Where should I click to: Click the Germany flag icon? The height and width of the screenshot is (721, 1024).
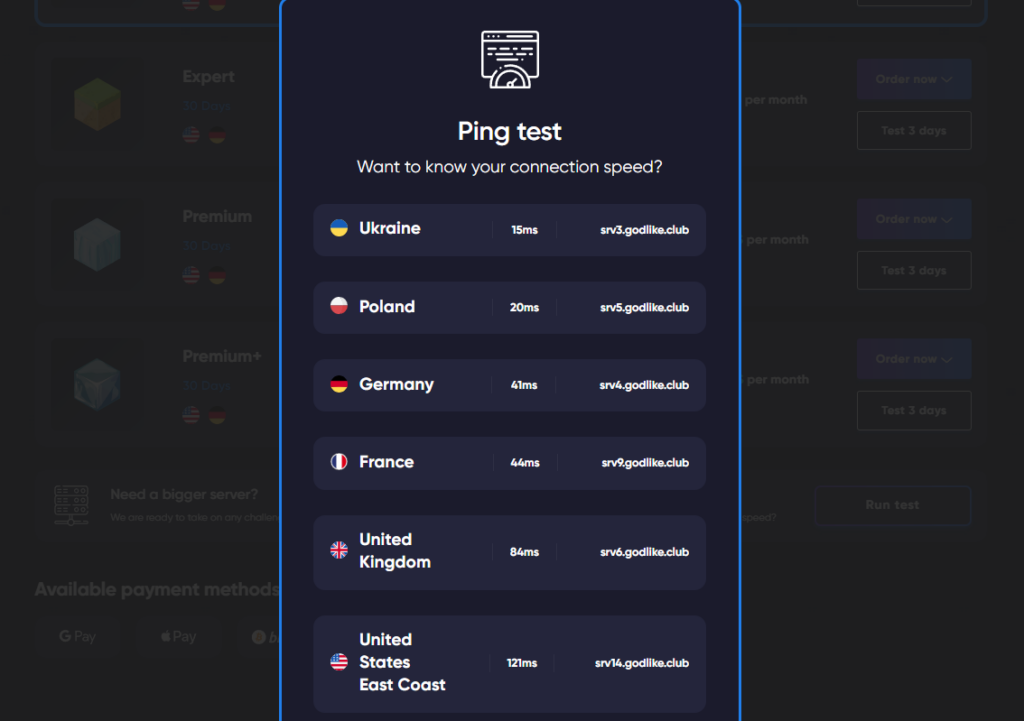pos(339,384)
